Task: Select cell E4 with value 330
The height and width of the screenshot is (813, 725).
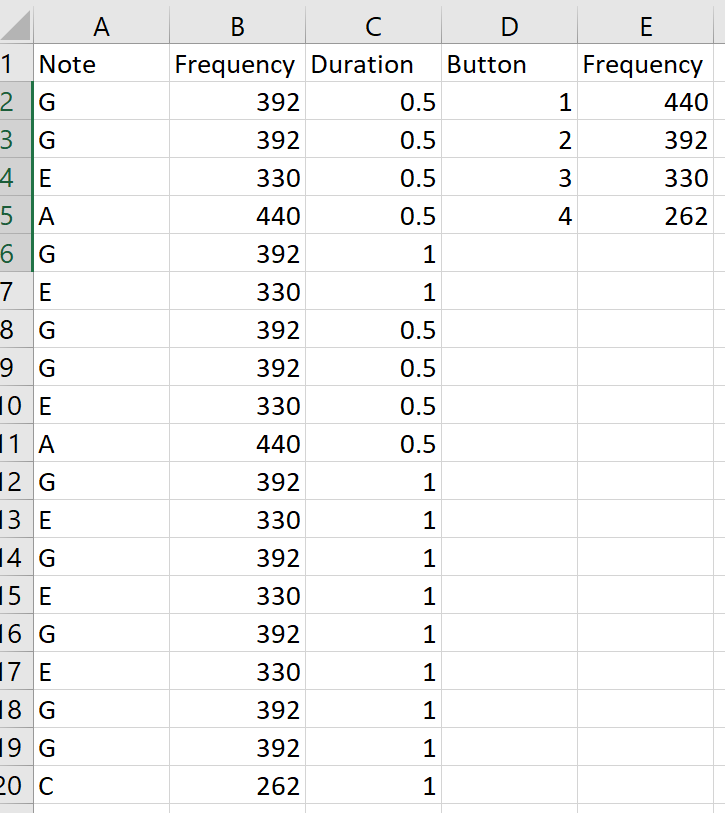Action: tap(646, 177)
